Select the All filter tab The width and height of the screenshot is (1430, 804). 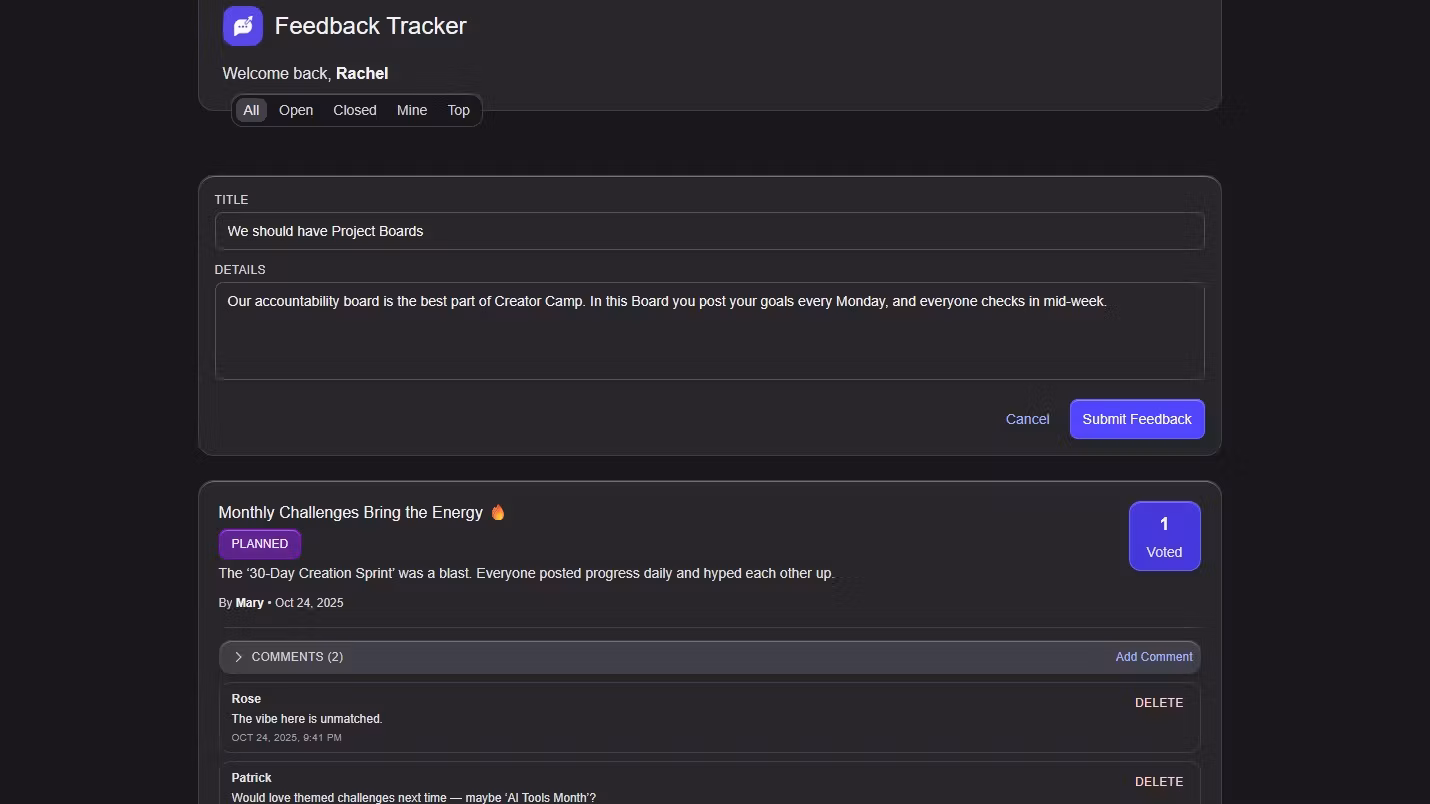(251, 110)
